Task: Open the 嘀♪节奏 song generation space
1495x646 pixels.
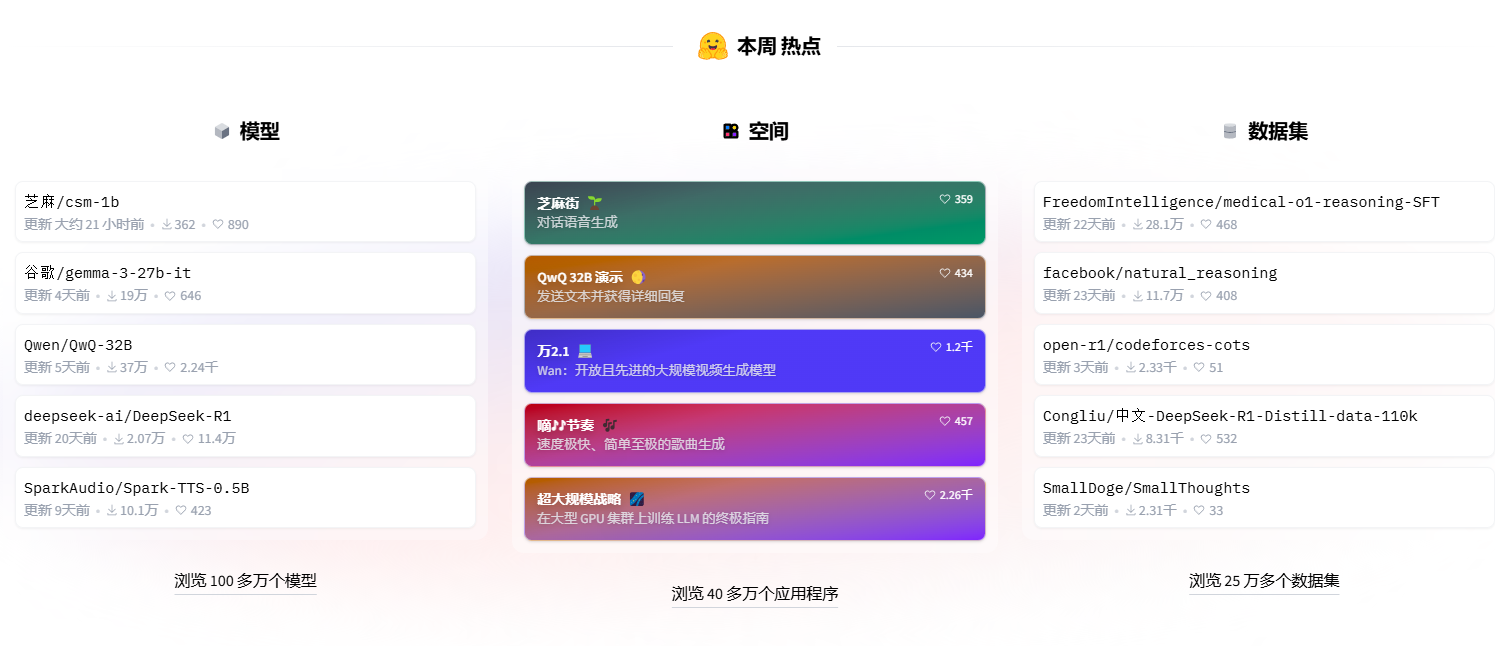Action: [755, 435]
